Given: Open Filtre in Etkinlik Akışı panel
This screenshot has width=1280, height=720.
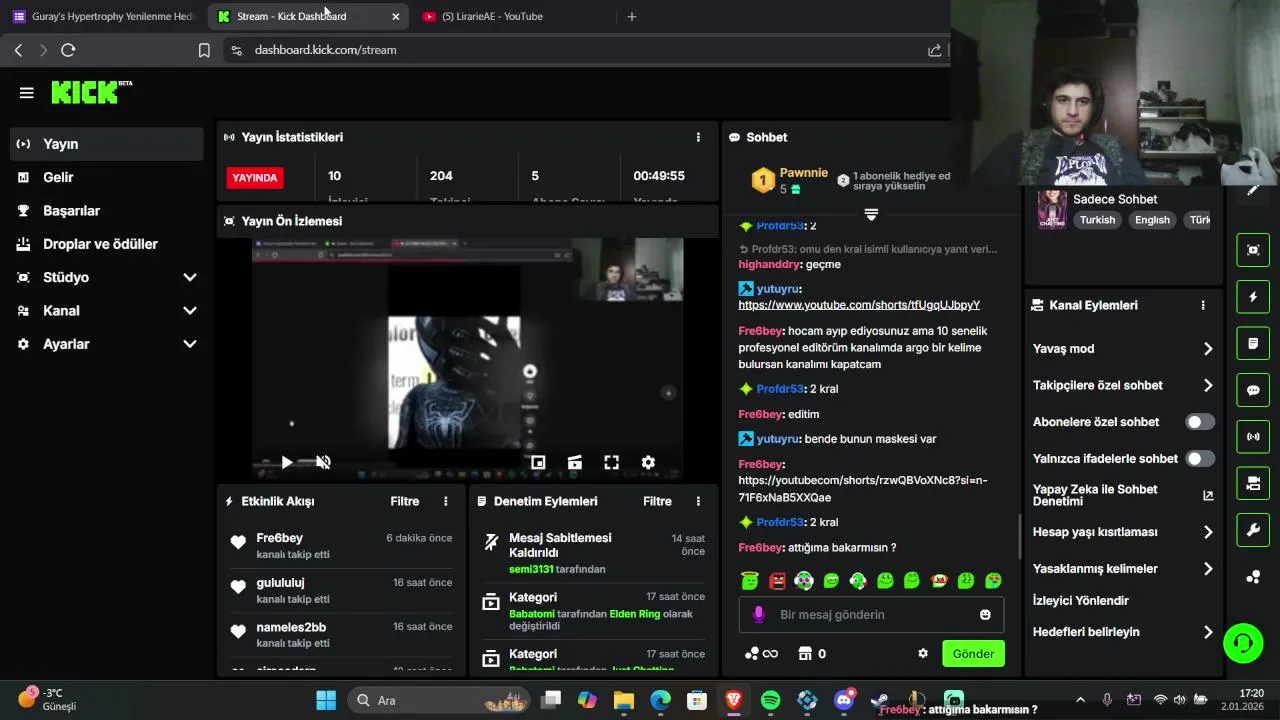Looking at the screenshot, I should point(404,501).
